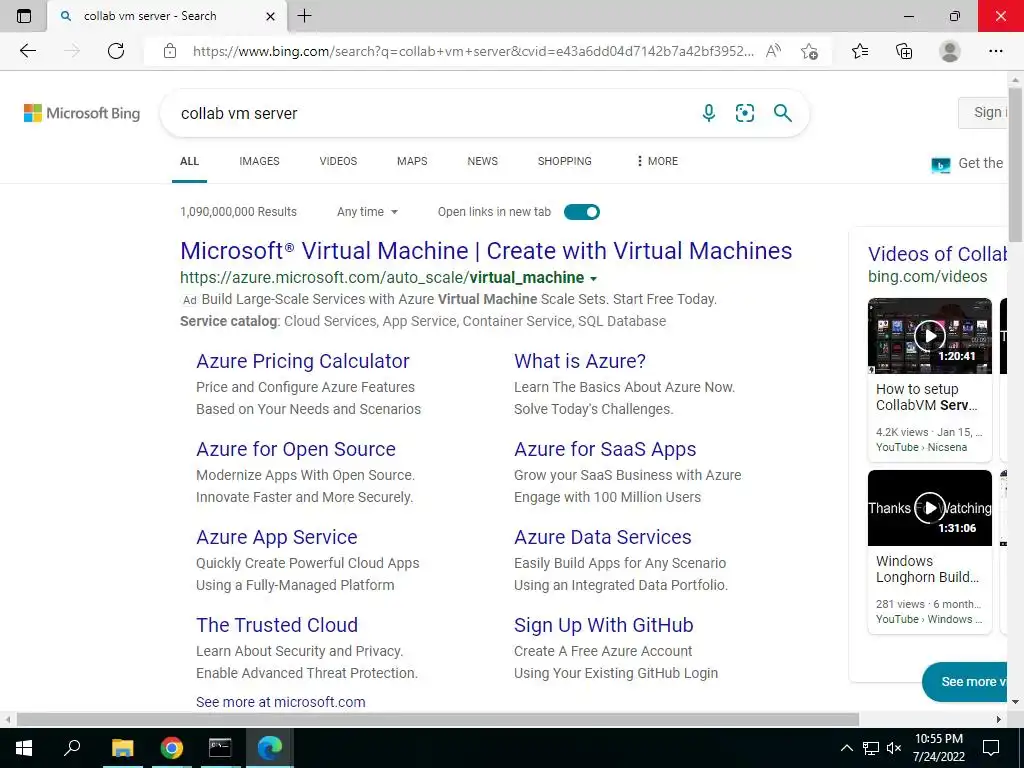This screenshot has width=1024, height=768.
Task: Open 'Azure for SaaS Apps' link
Action: 605,449
